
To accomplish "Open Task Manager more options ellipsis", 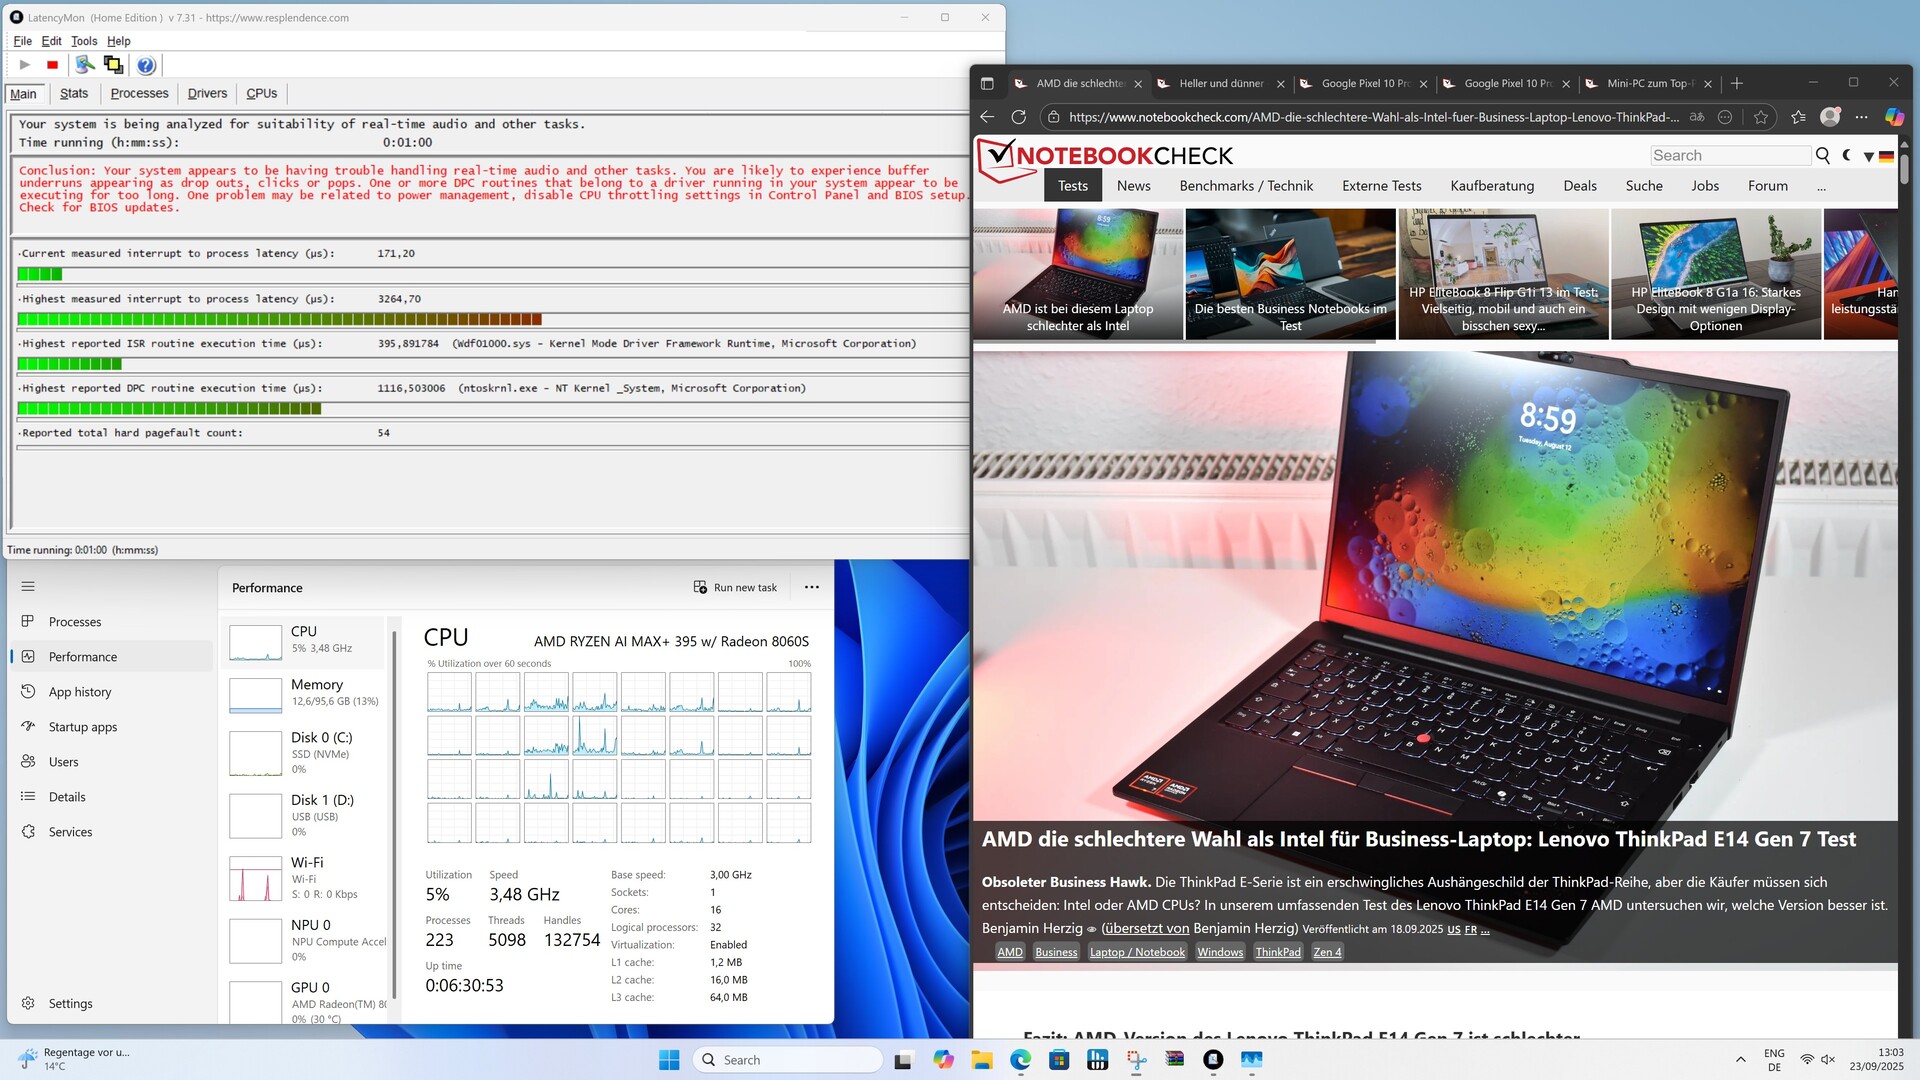I will click(x=812, y=588).
